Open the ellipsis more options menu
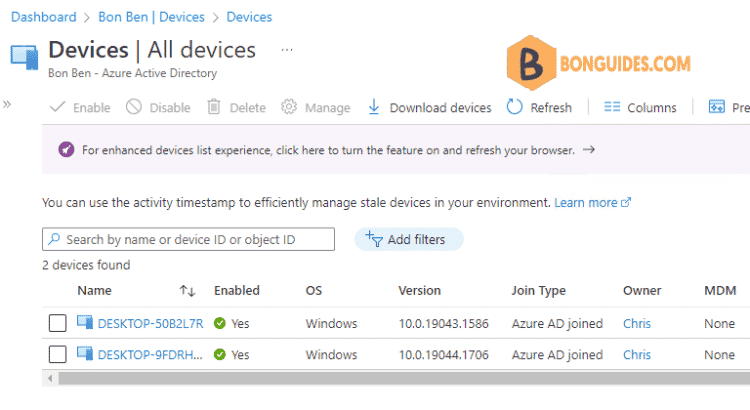 pyautogui.click(x=287, y=49)
